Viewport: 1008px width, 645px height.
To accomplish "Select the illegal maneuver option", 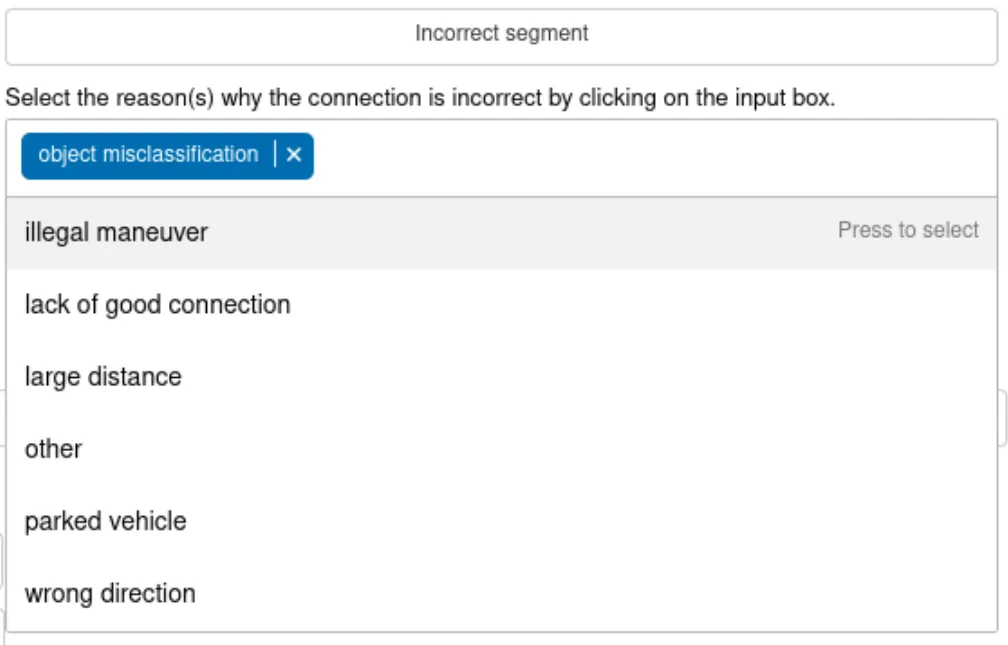I will coord(117,233).
